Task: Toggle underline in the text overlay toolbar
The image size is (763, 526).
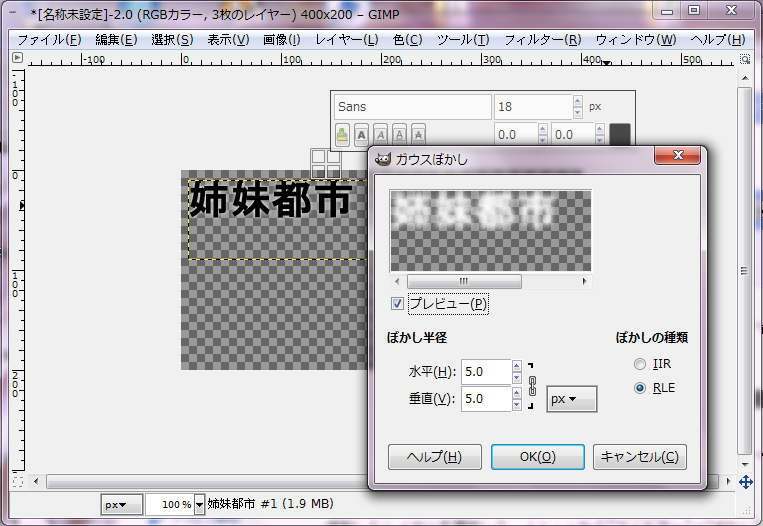Action: click(x=400, y=135)
